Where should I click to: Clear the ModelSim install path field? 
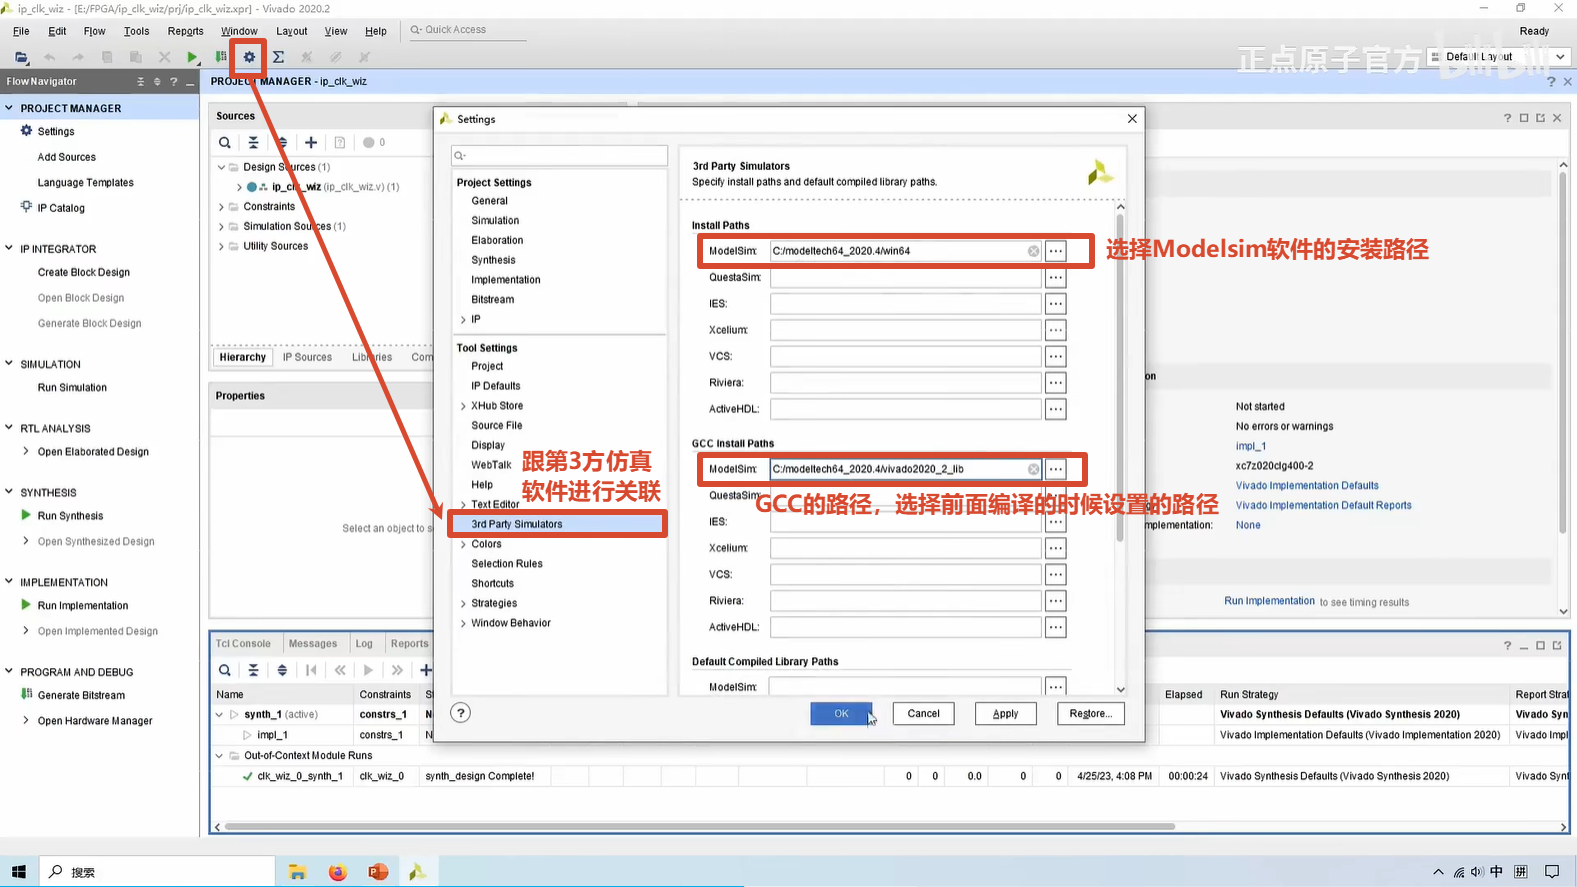click(1033, 251)
